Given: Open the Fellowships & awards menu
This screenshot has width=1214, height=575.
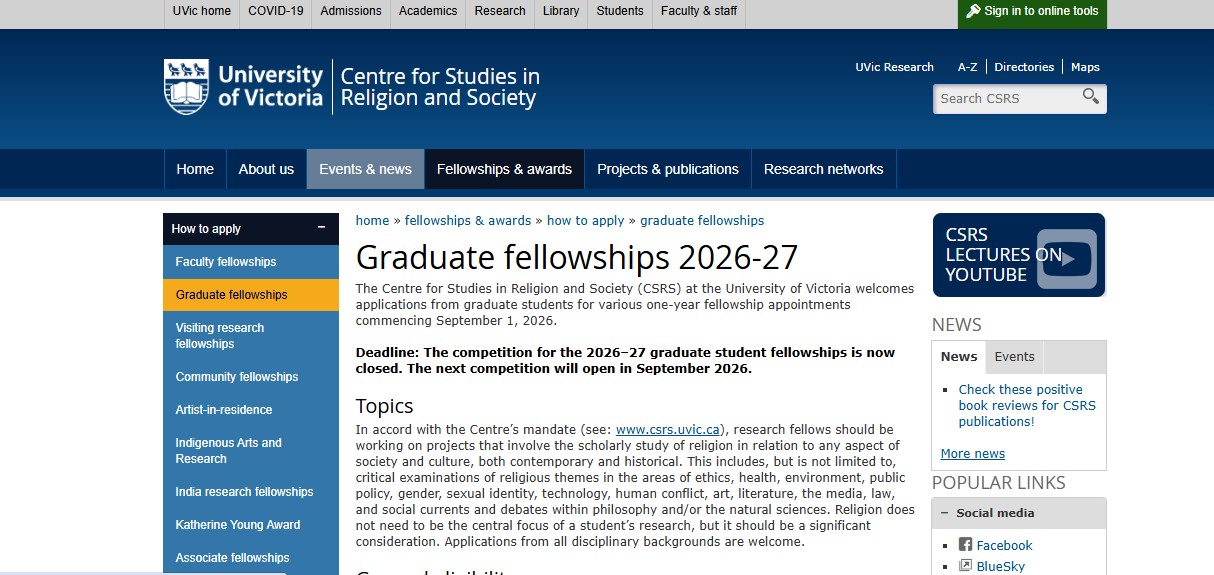Looking at the screenshot, I should [504, 169].
